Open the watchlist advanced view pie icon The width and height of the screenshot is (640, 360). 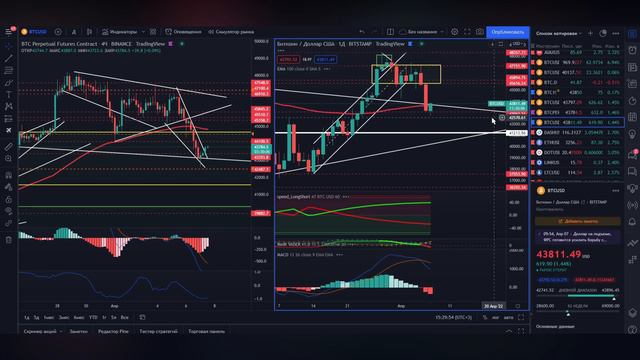tap(603, 33)
